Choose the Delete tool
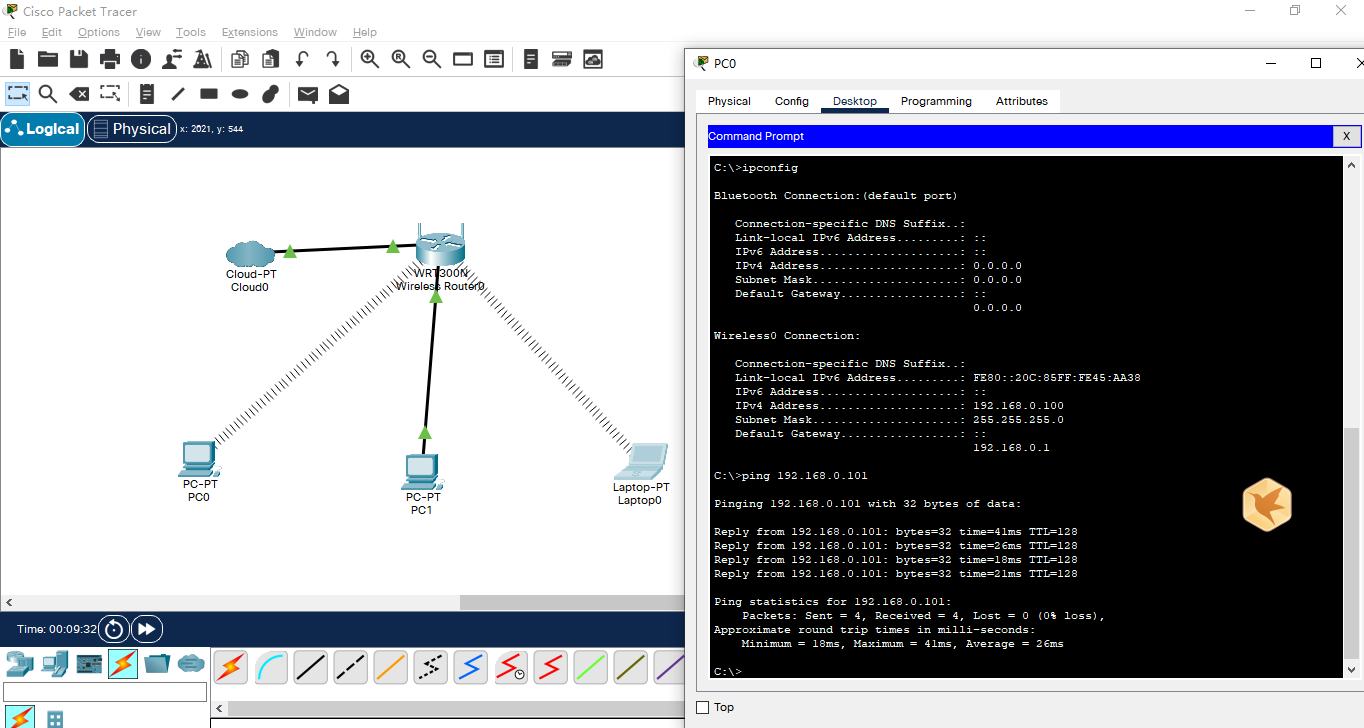Viewport: 1364px width, 728px height. point(79,94)
